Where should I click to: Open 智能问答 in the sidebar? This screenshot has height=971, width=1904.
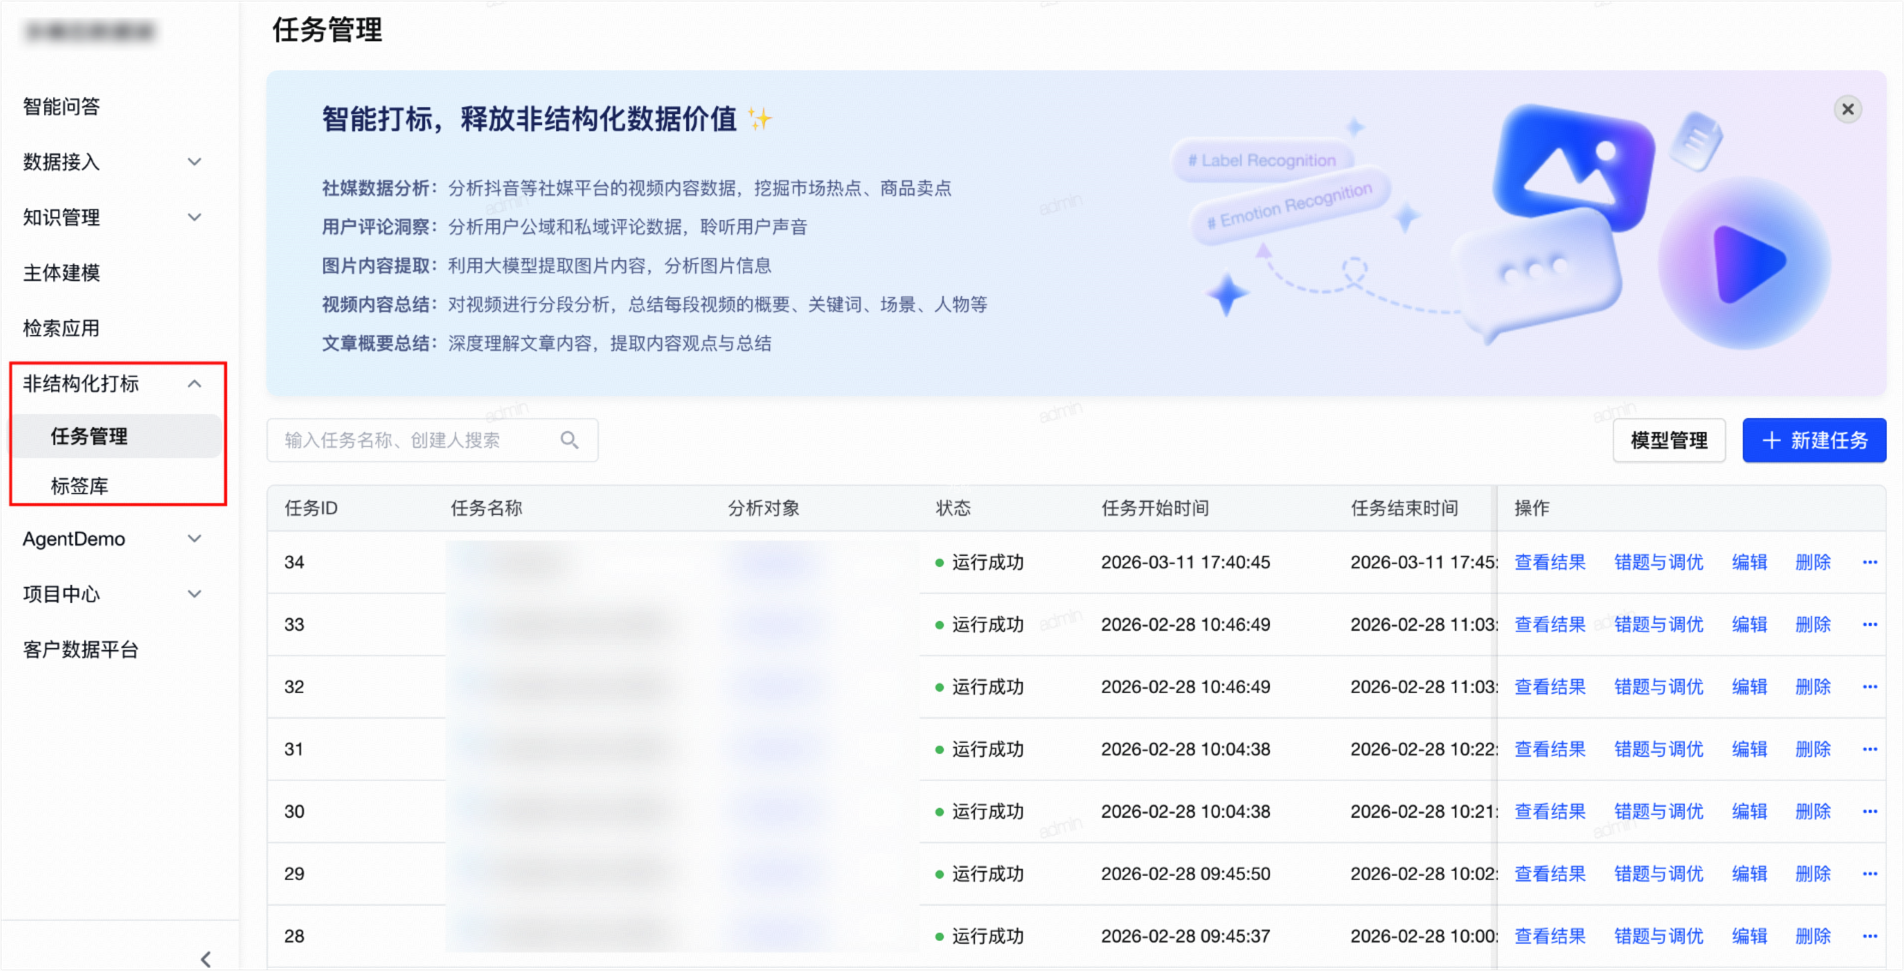pos(61,107)
